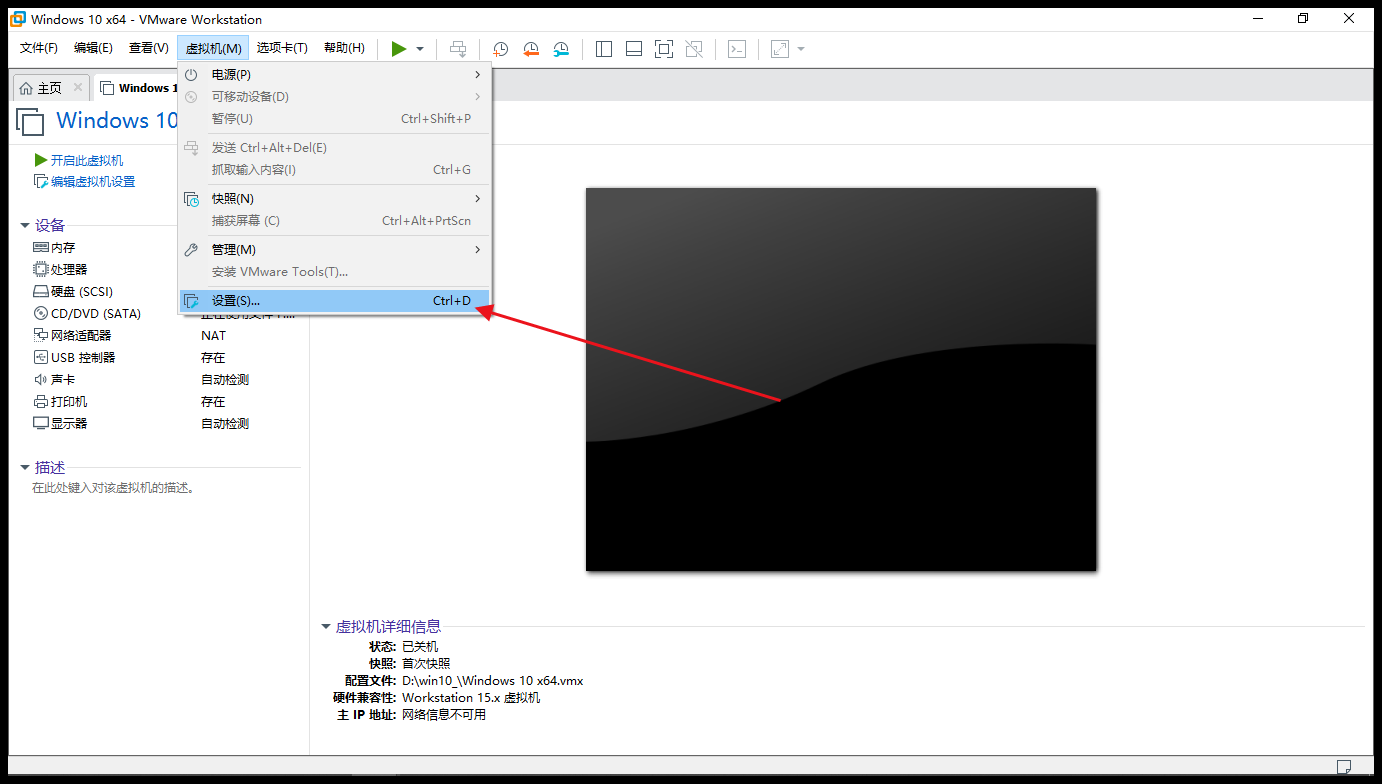
Task: Click the black VM screen preview thumbnail
Action: pyautogui.click(x=841, y=379)
